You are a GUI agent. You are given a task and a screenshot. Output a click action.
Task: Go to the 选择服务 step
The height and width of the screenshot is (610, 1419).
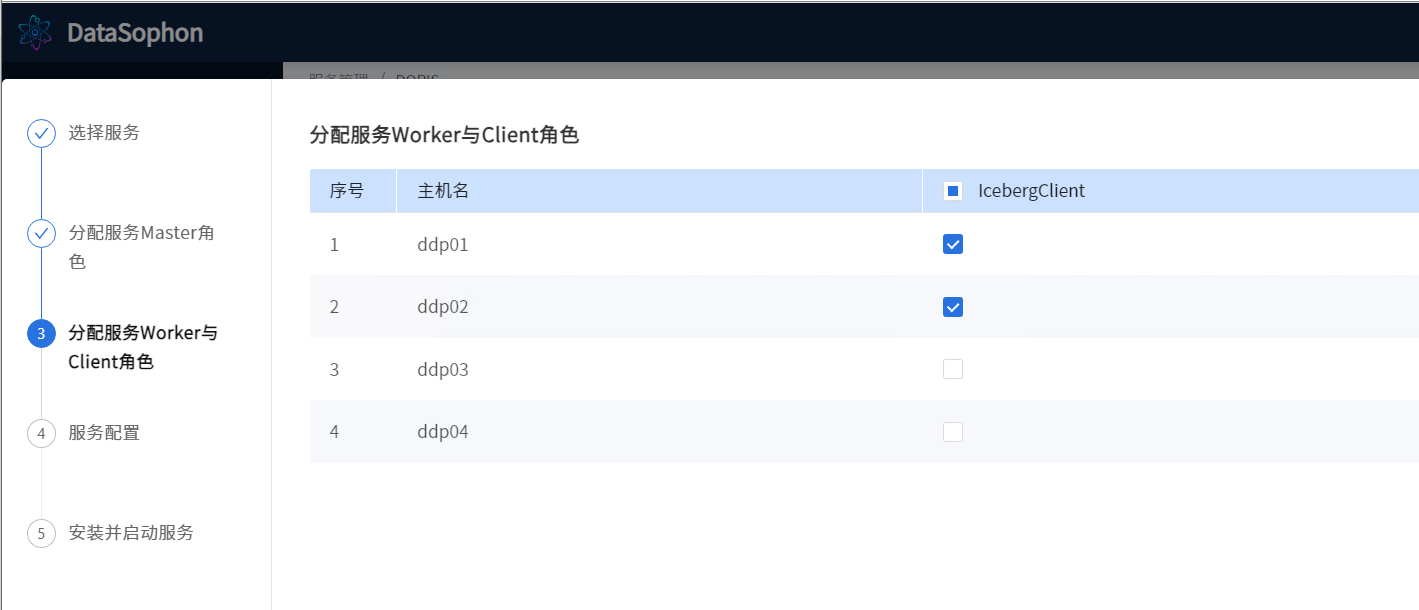coord(104,132)
